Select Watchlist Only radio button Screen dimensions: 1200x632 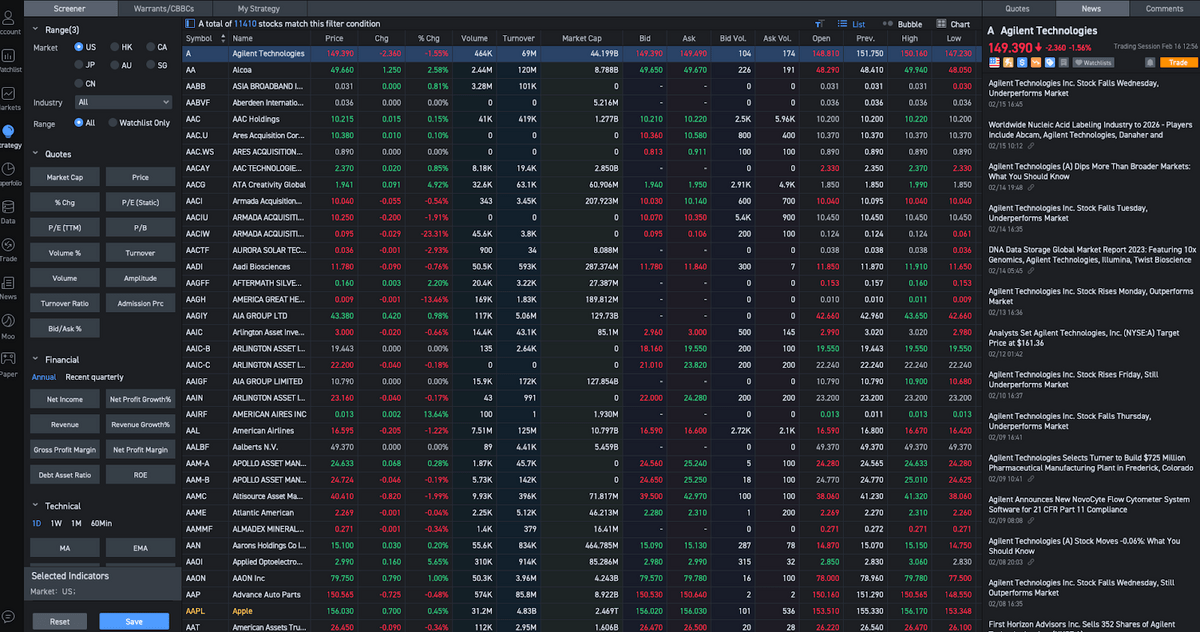114,123
